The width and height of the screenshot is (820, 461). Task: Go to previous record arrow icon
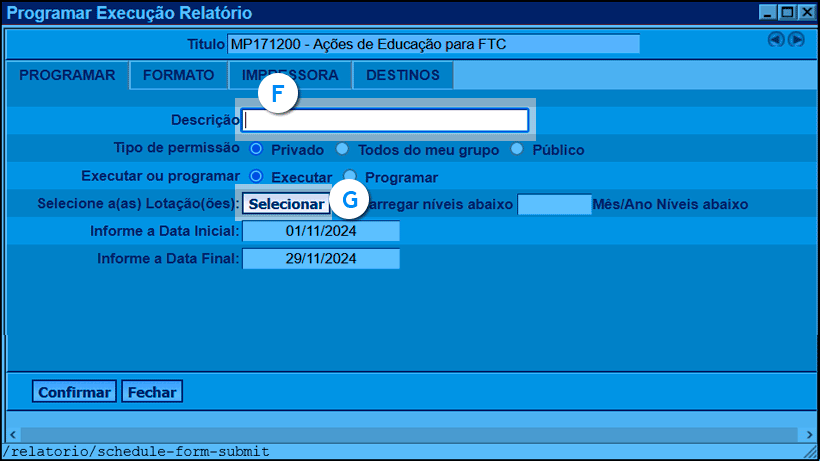(x=776, y=40)
